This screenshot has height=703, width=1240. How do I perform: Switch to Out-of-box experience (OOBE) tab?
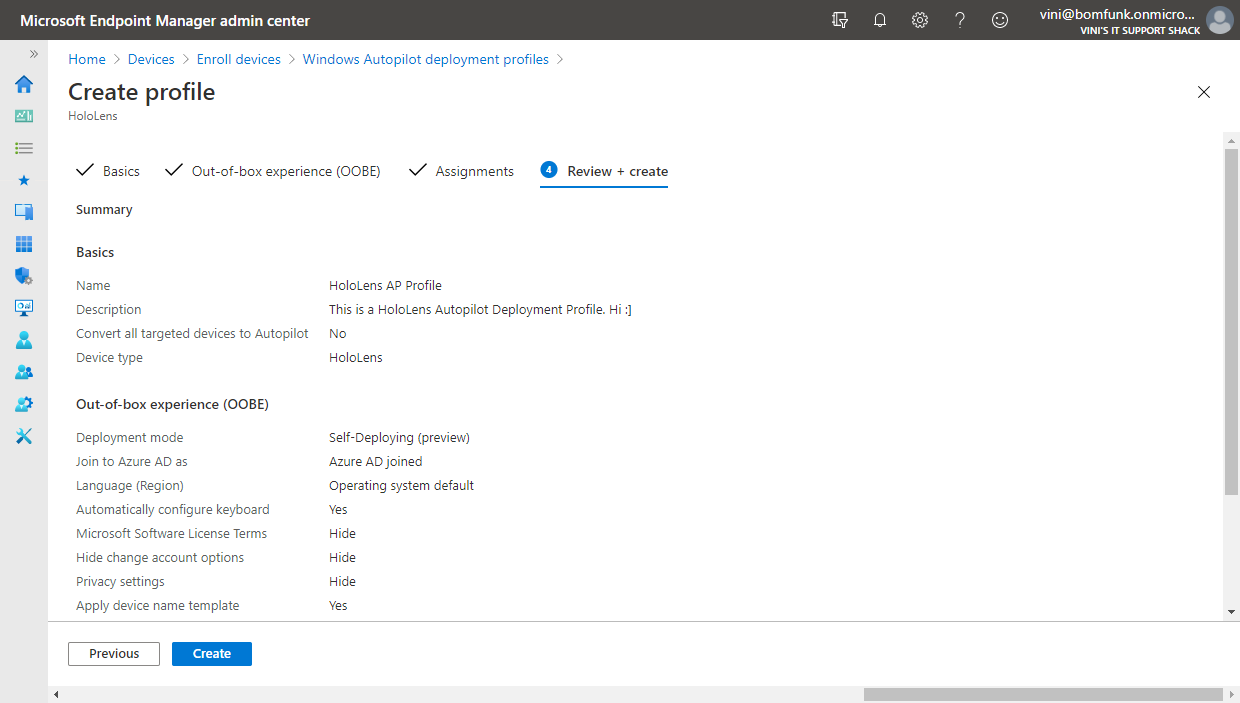273,171
